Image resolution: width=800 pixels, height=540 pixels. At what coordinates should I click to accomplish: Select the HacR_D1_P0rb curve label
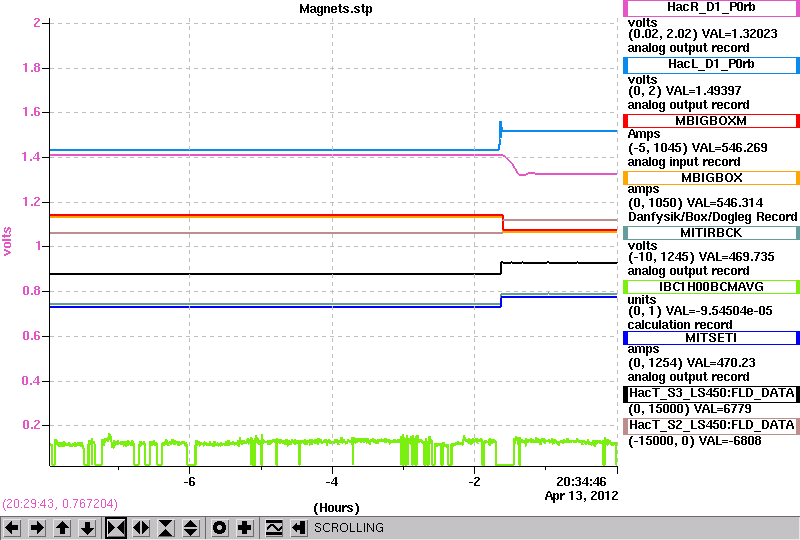pyautogui.click(x=711, y=8)
